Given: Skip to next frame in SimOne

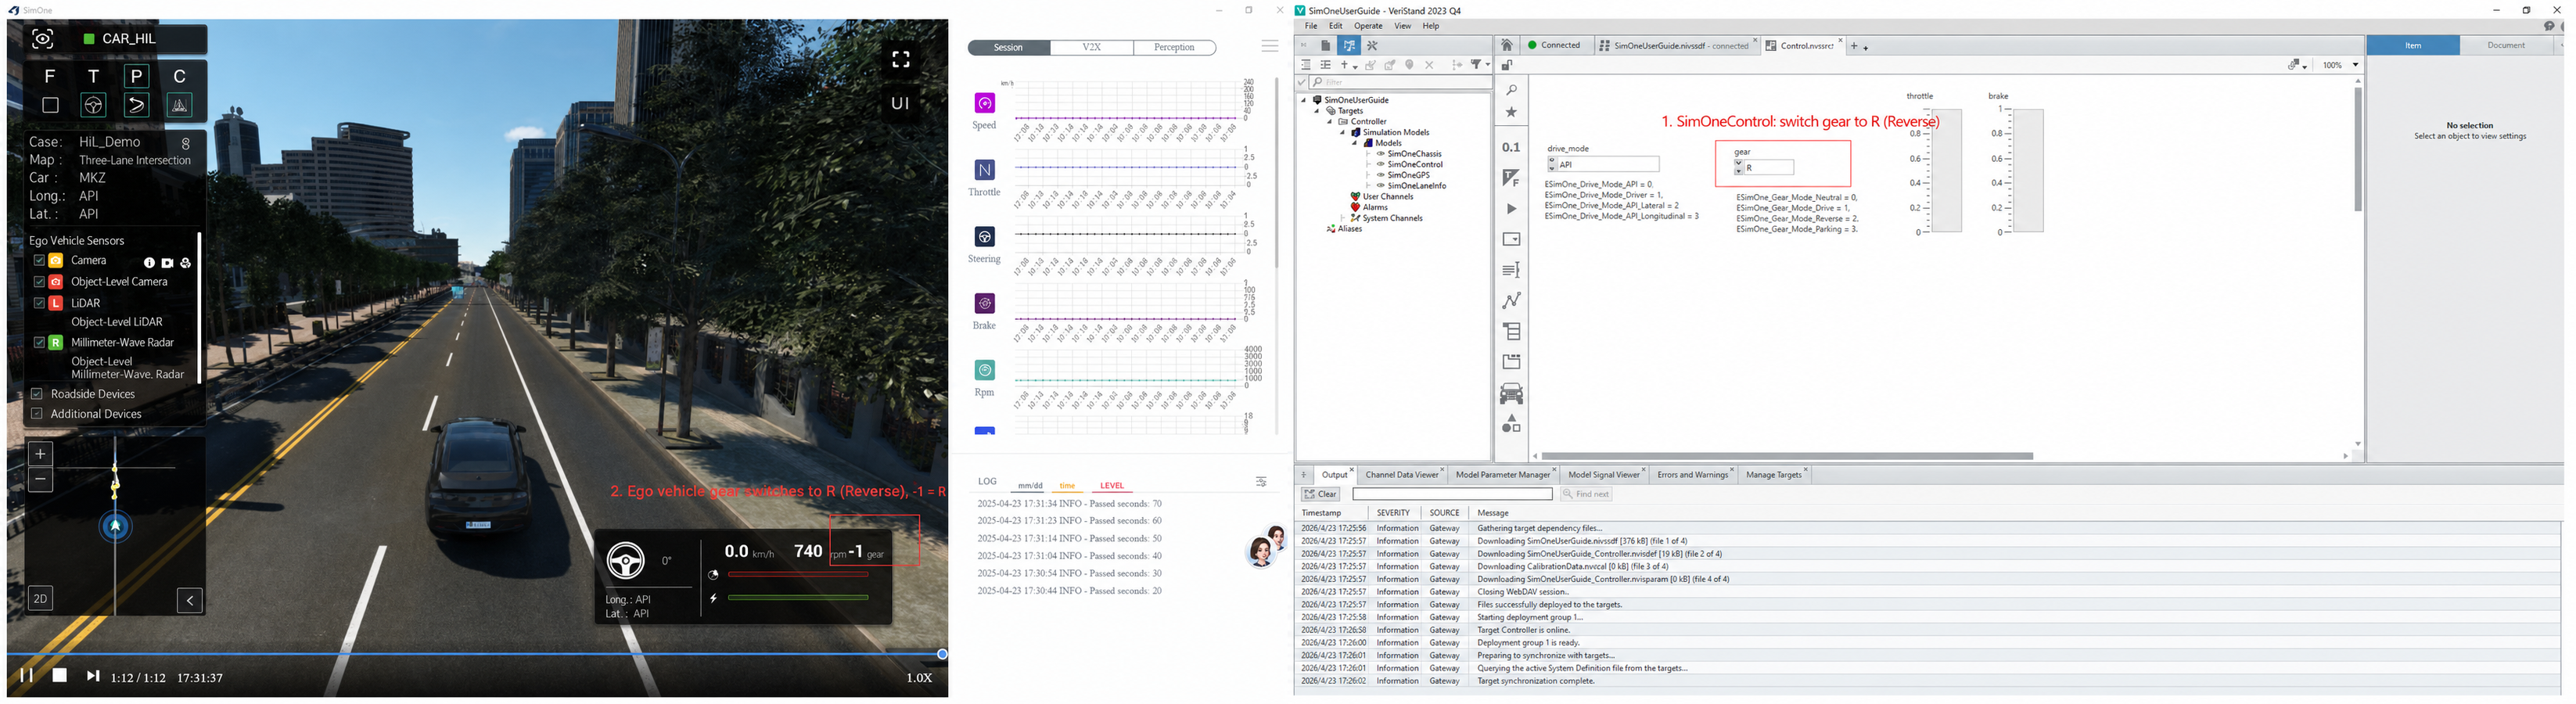Looking at the screenshot, I should click(93, 676).
